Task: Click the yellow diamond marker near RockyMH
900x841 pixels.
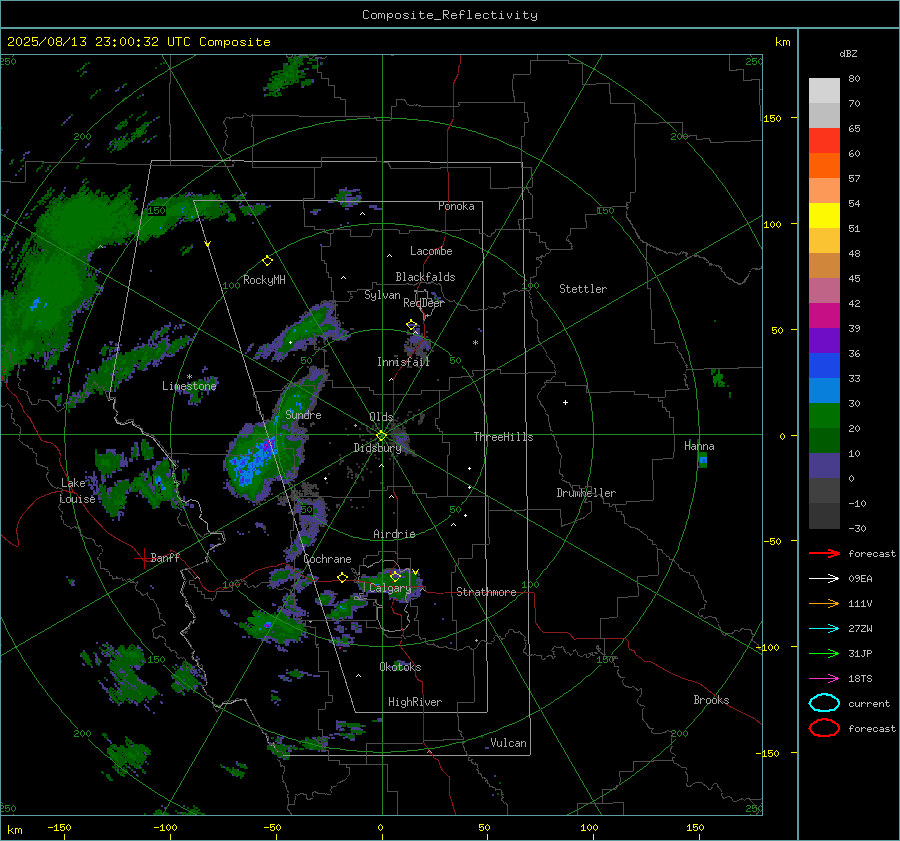Action: [x=267, y=261]
